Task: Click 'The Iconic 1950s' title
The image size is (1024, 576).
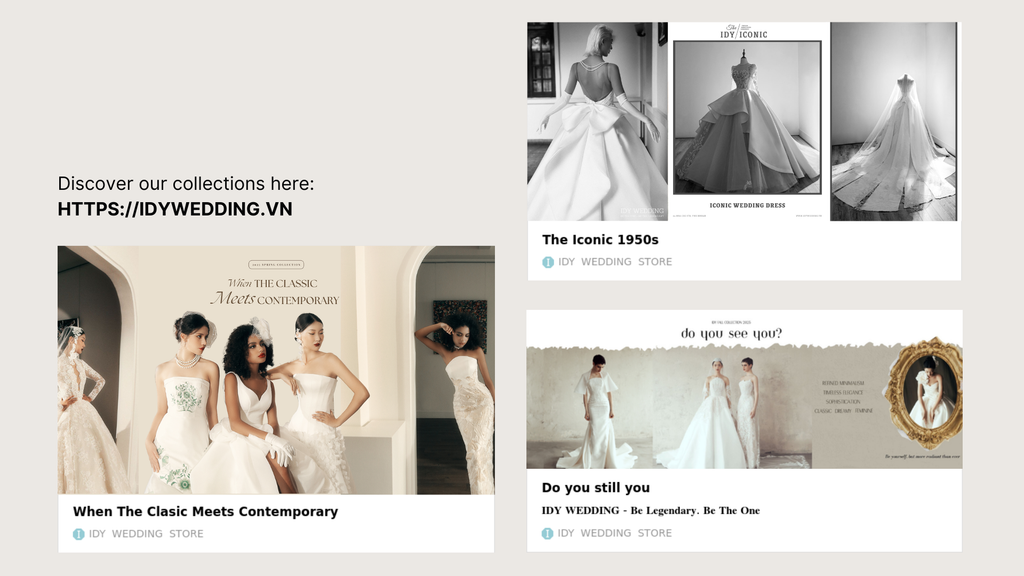Action: pos(600,240)
